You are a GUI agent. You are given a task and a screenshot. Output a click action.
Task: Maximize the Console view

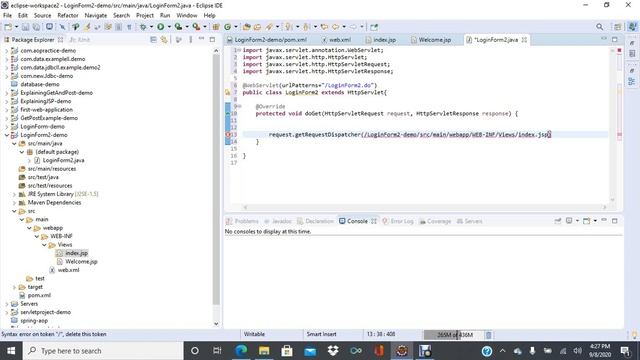615,221
